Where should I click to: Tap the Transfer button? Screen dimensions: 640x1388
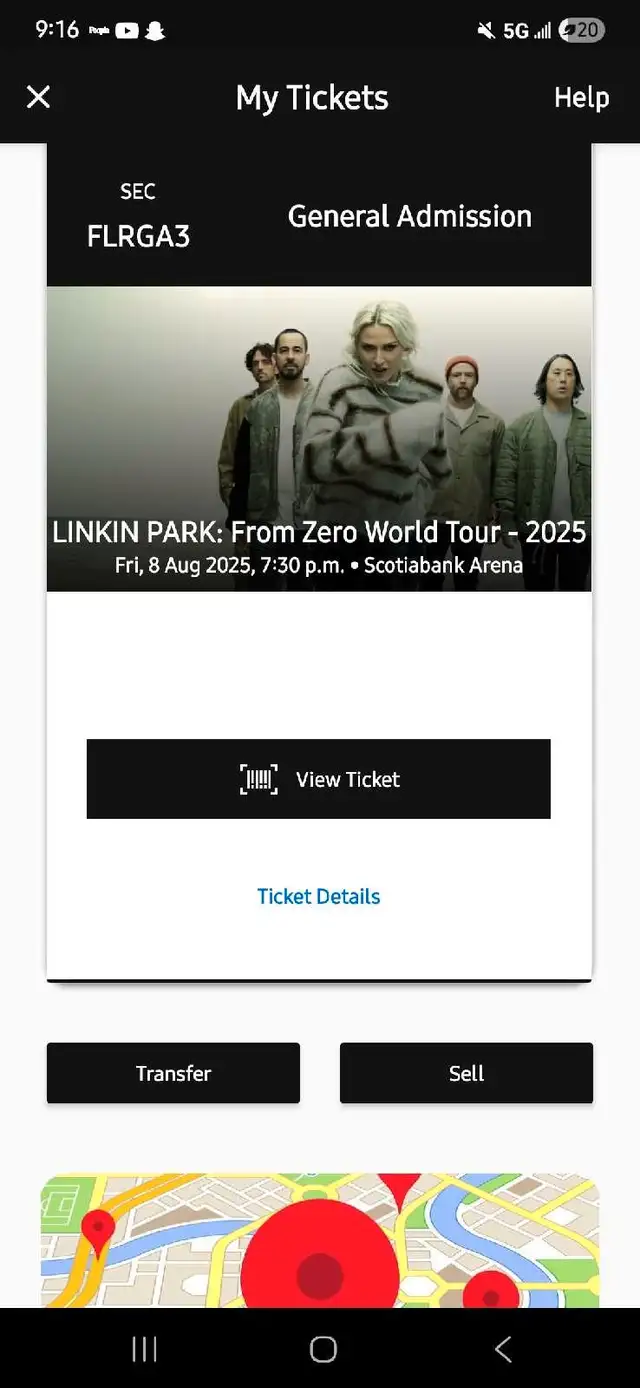coord(173,1073)
